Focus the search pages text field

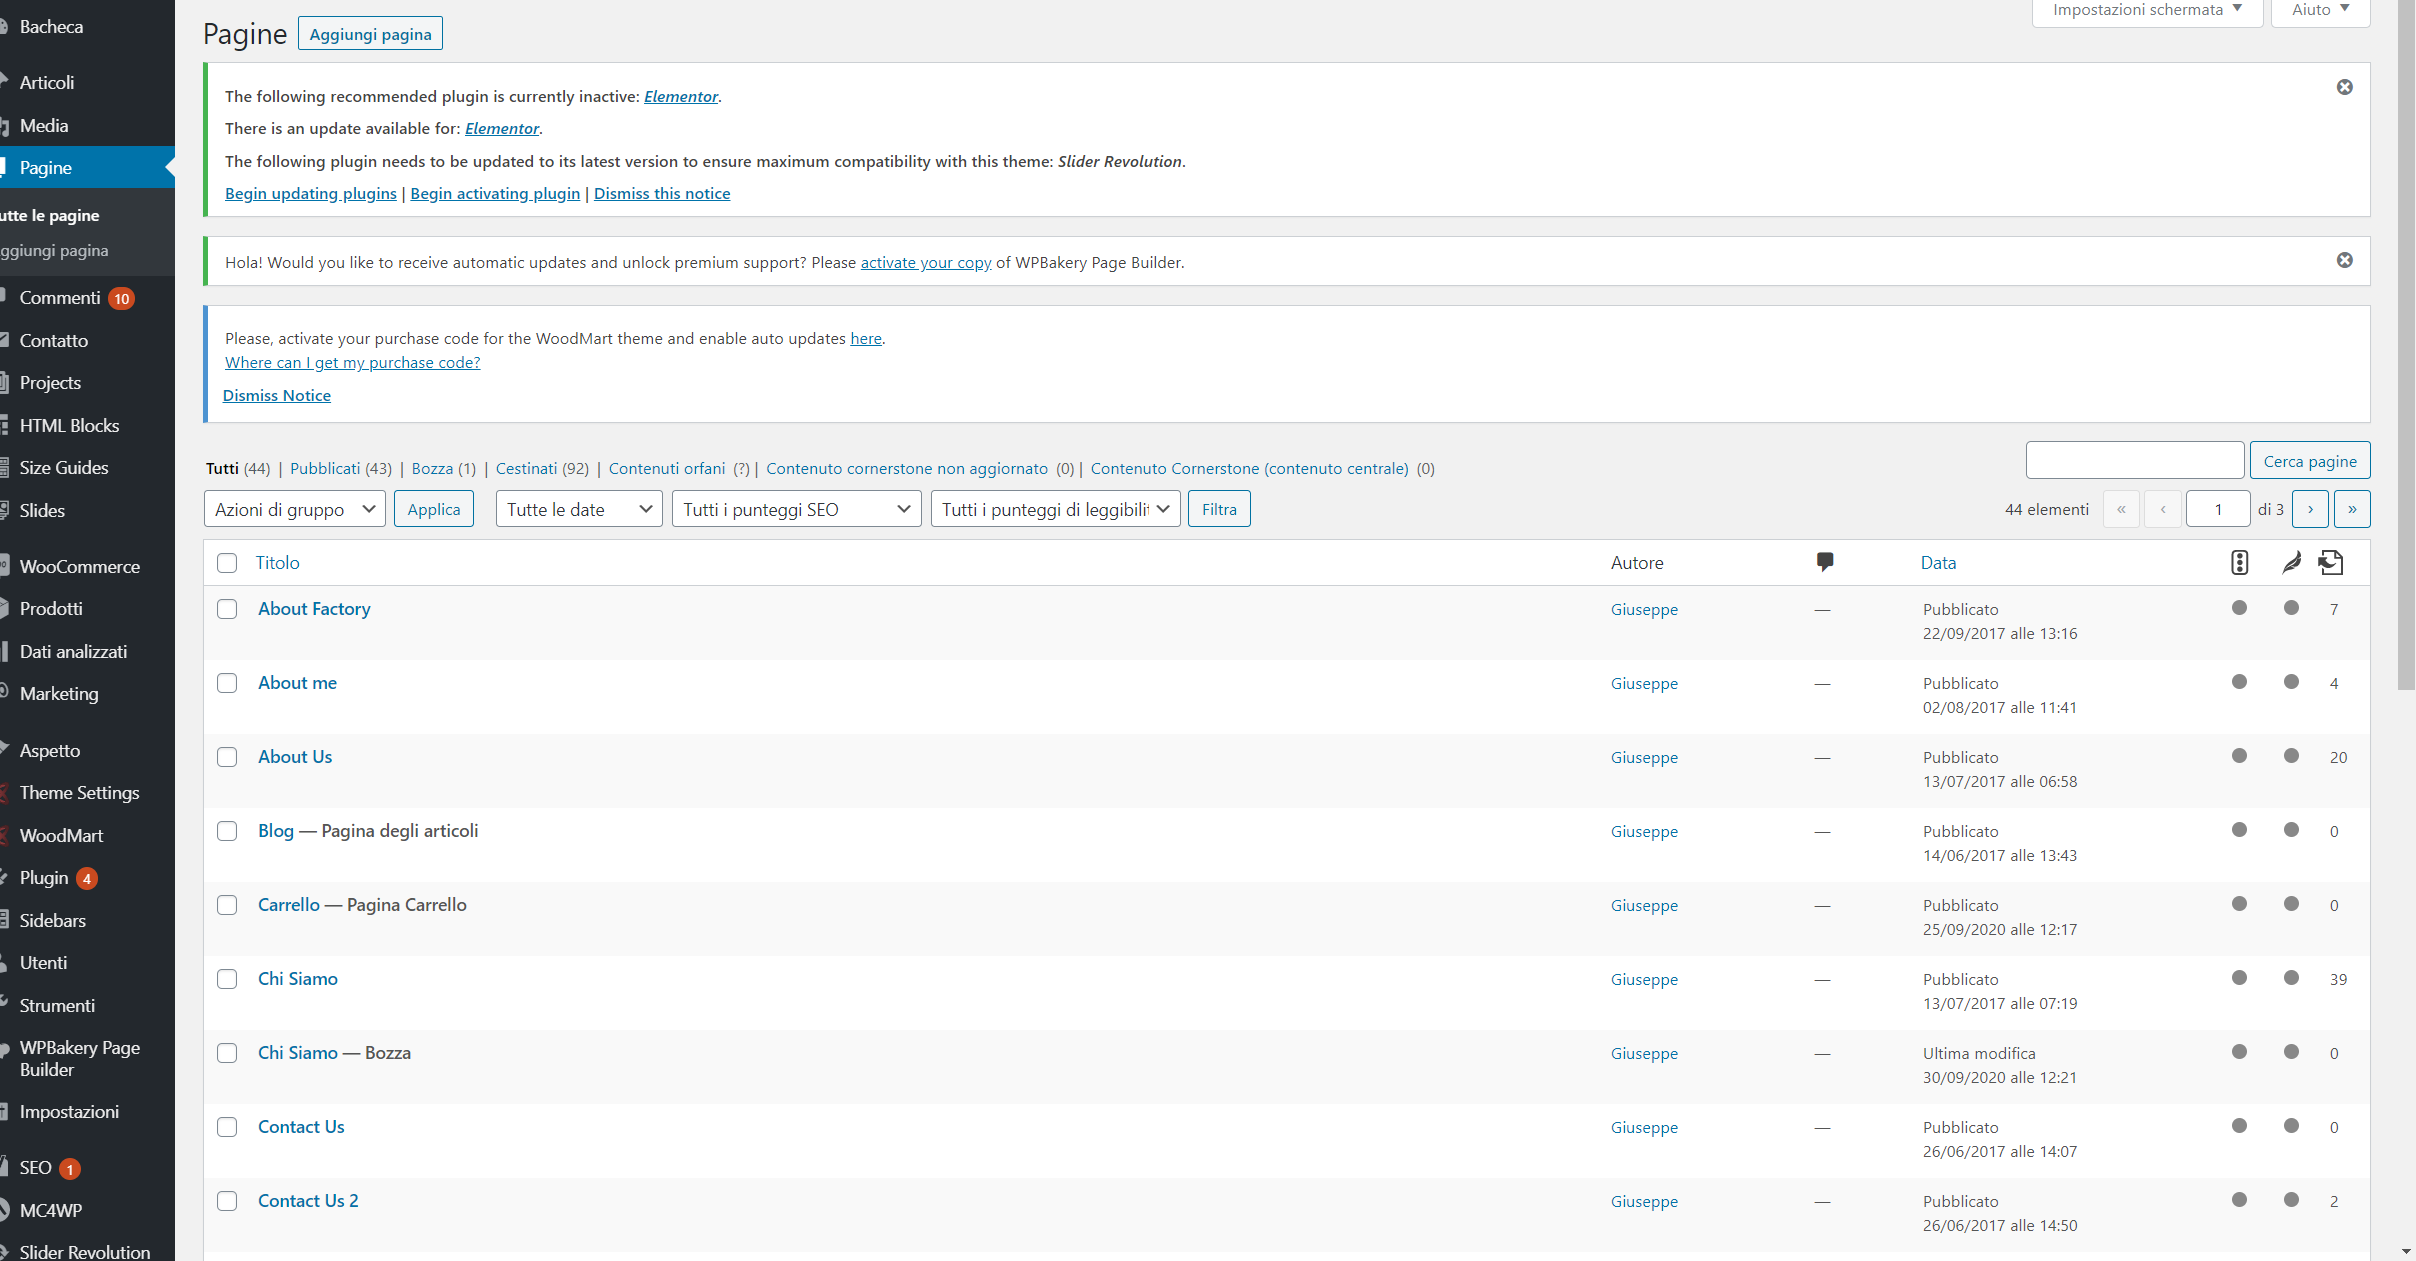point(2134,461)
